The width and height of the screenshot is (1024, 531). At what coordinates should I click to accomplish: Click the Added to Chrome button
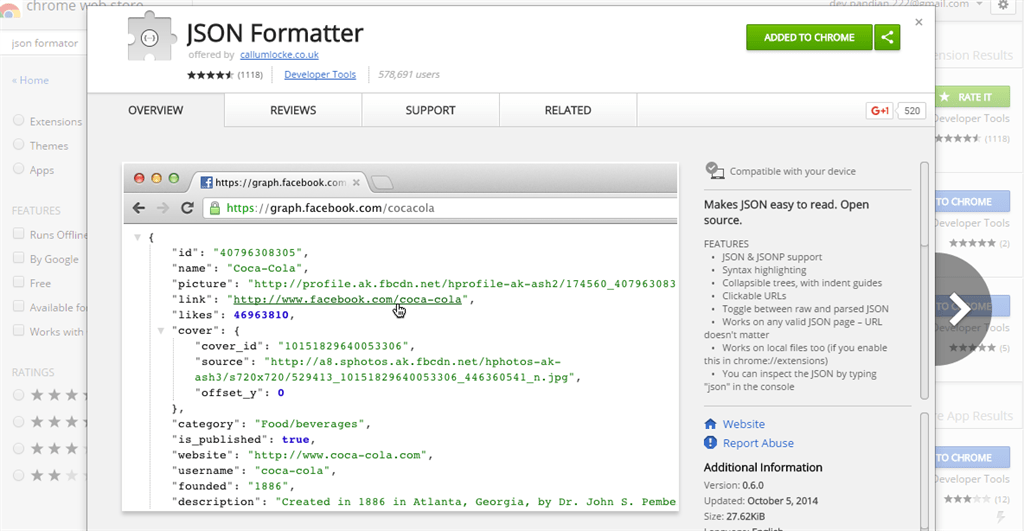[x=809, y=37]
